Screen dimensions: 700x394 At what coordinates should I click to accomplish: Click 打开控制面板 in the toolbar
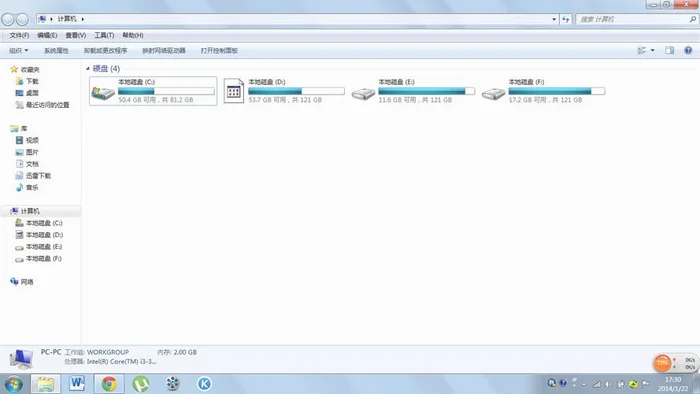tap(219, 50)
